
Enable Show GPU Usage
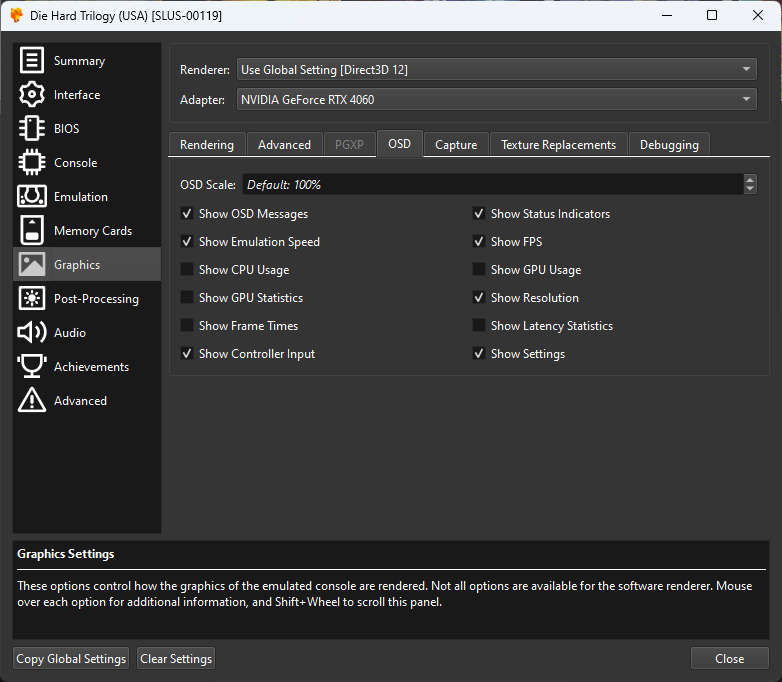click(479, 269)
